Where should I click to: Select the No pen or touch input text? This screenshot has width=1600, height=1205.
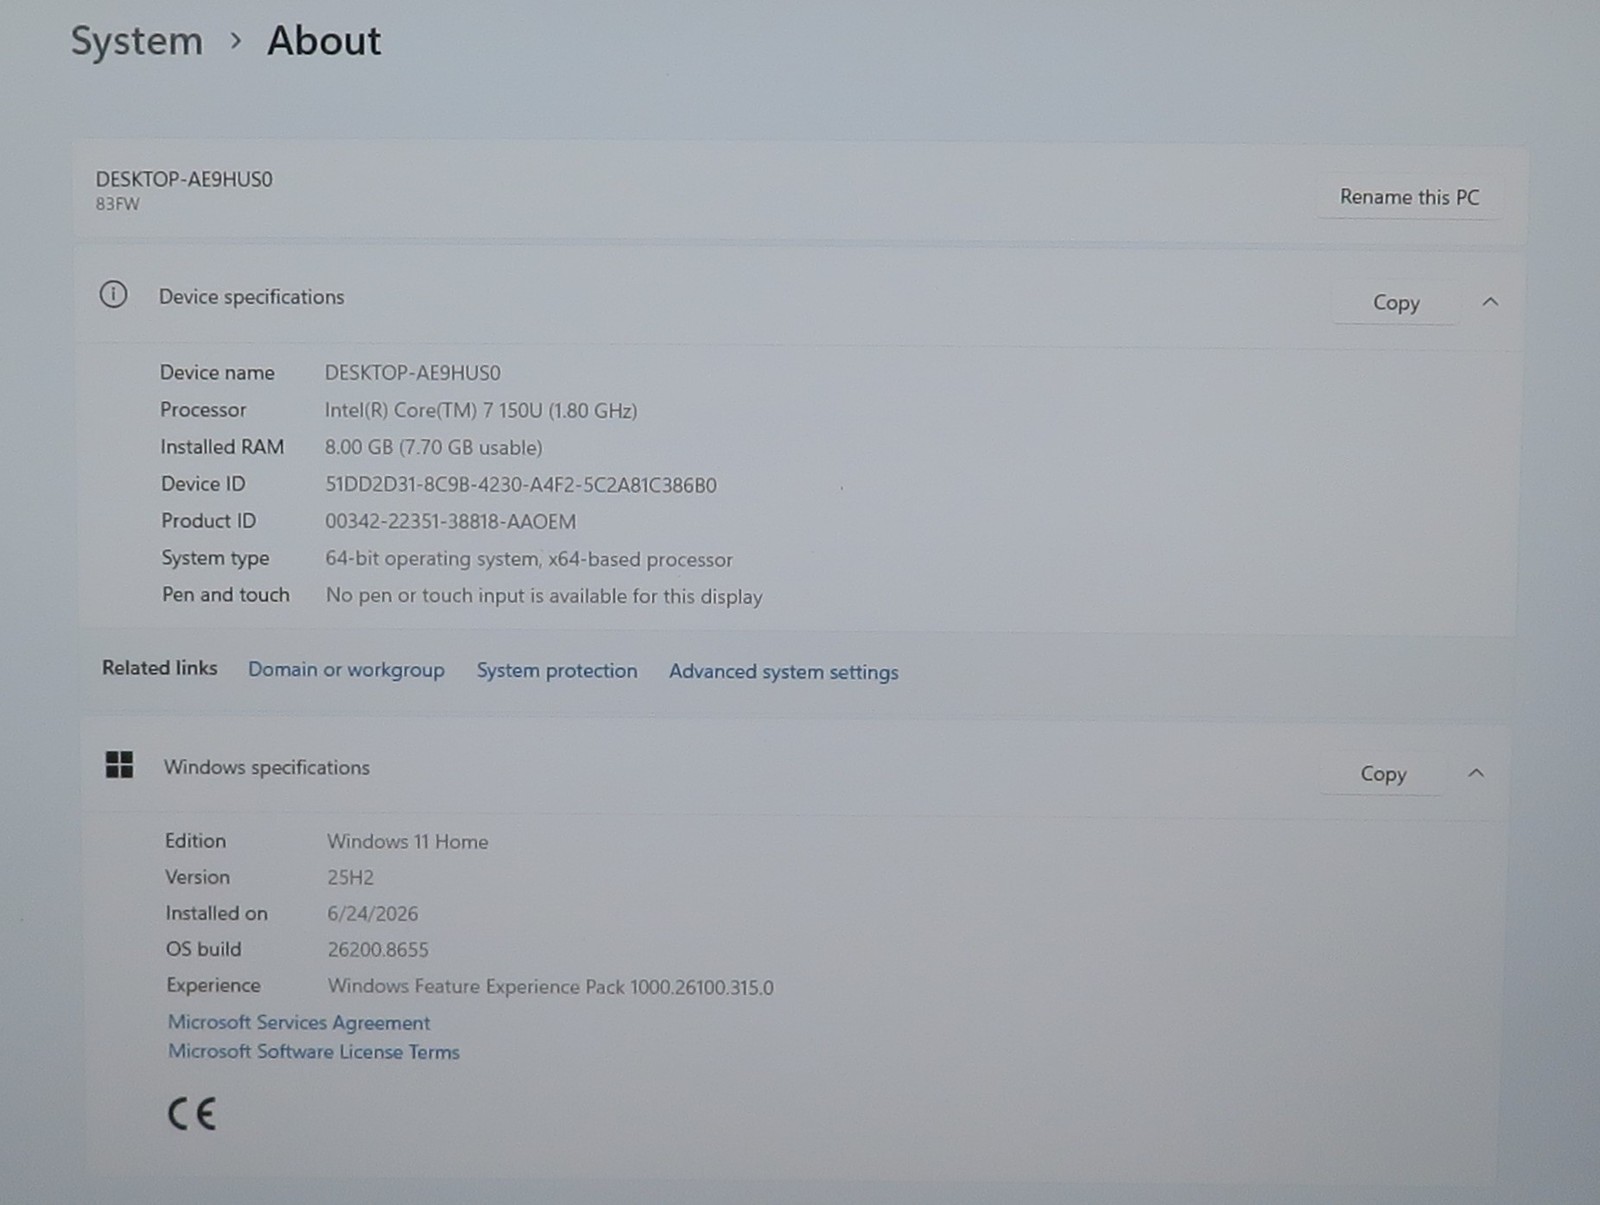click(544, 596)
